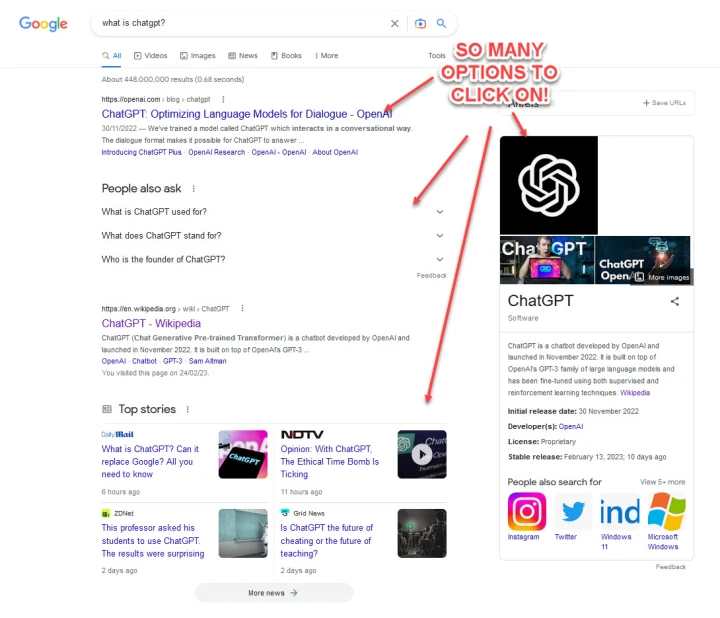Switch to the News tab
Screen dimensions: 720x618
click(x=243, y=56)
